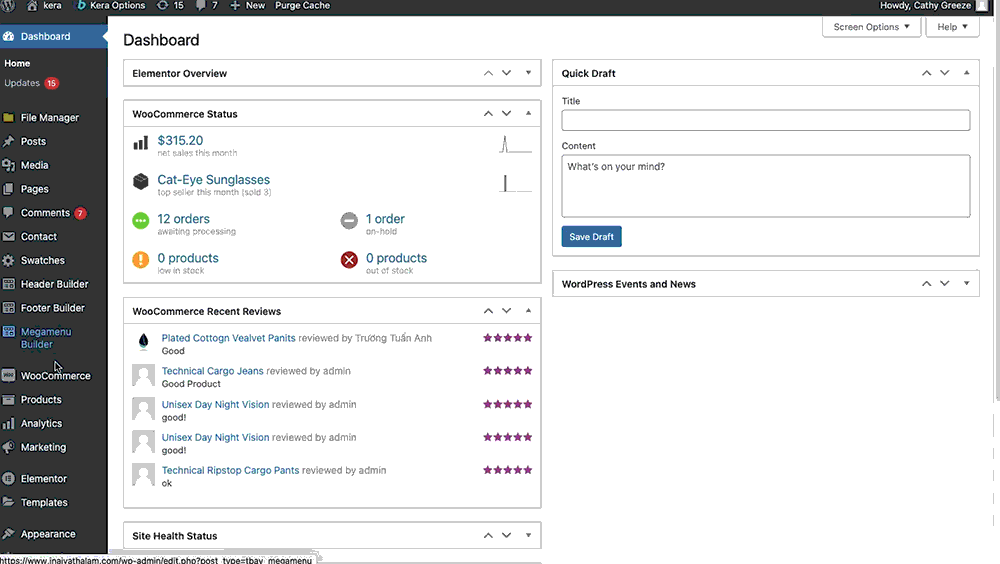Move WordPress Events and News widget up

pos(926,284)
